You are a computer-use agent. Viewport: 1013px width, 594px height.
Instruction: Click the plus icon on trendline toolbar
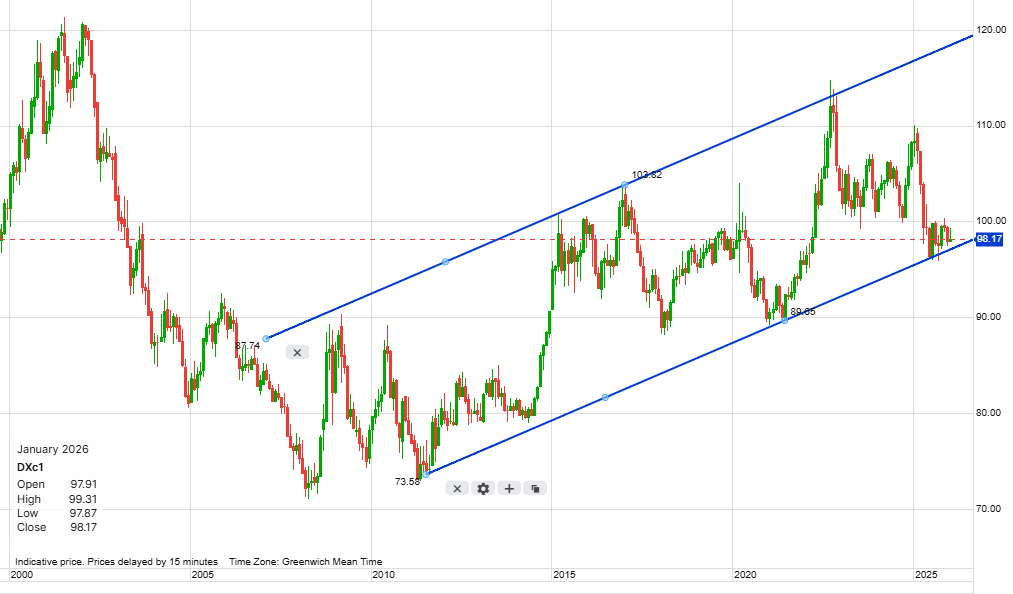[x=509, y=488]
